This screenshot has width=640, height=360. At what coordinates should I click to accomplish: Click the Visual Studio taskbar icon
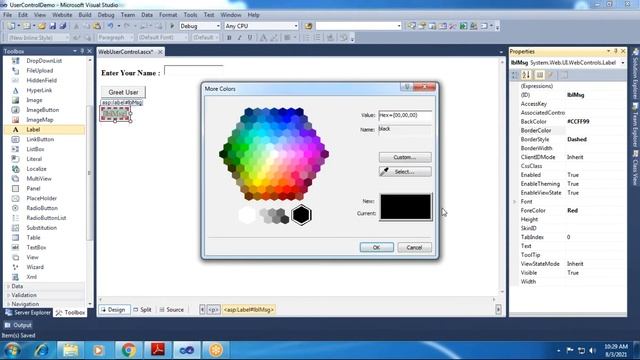[187, 350]
